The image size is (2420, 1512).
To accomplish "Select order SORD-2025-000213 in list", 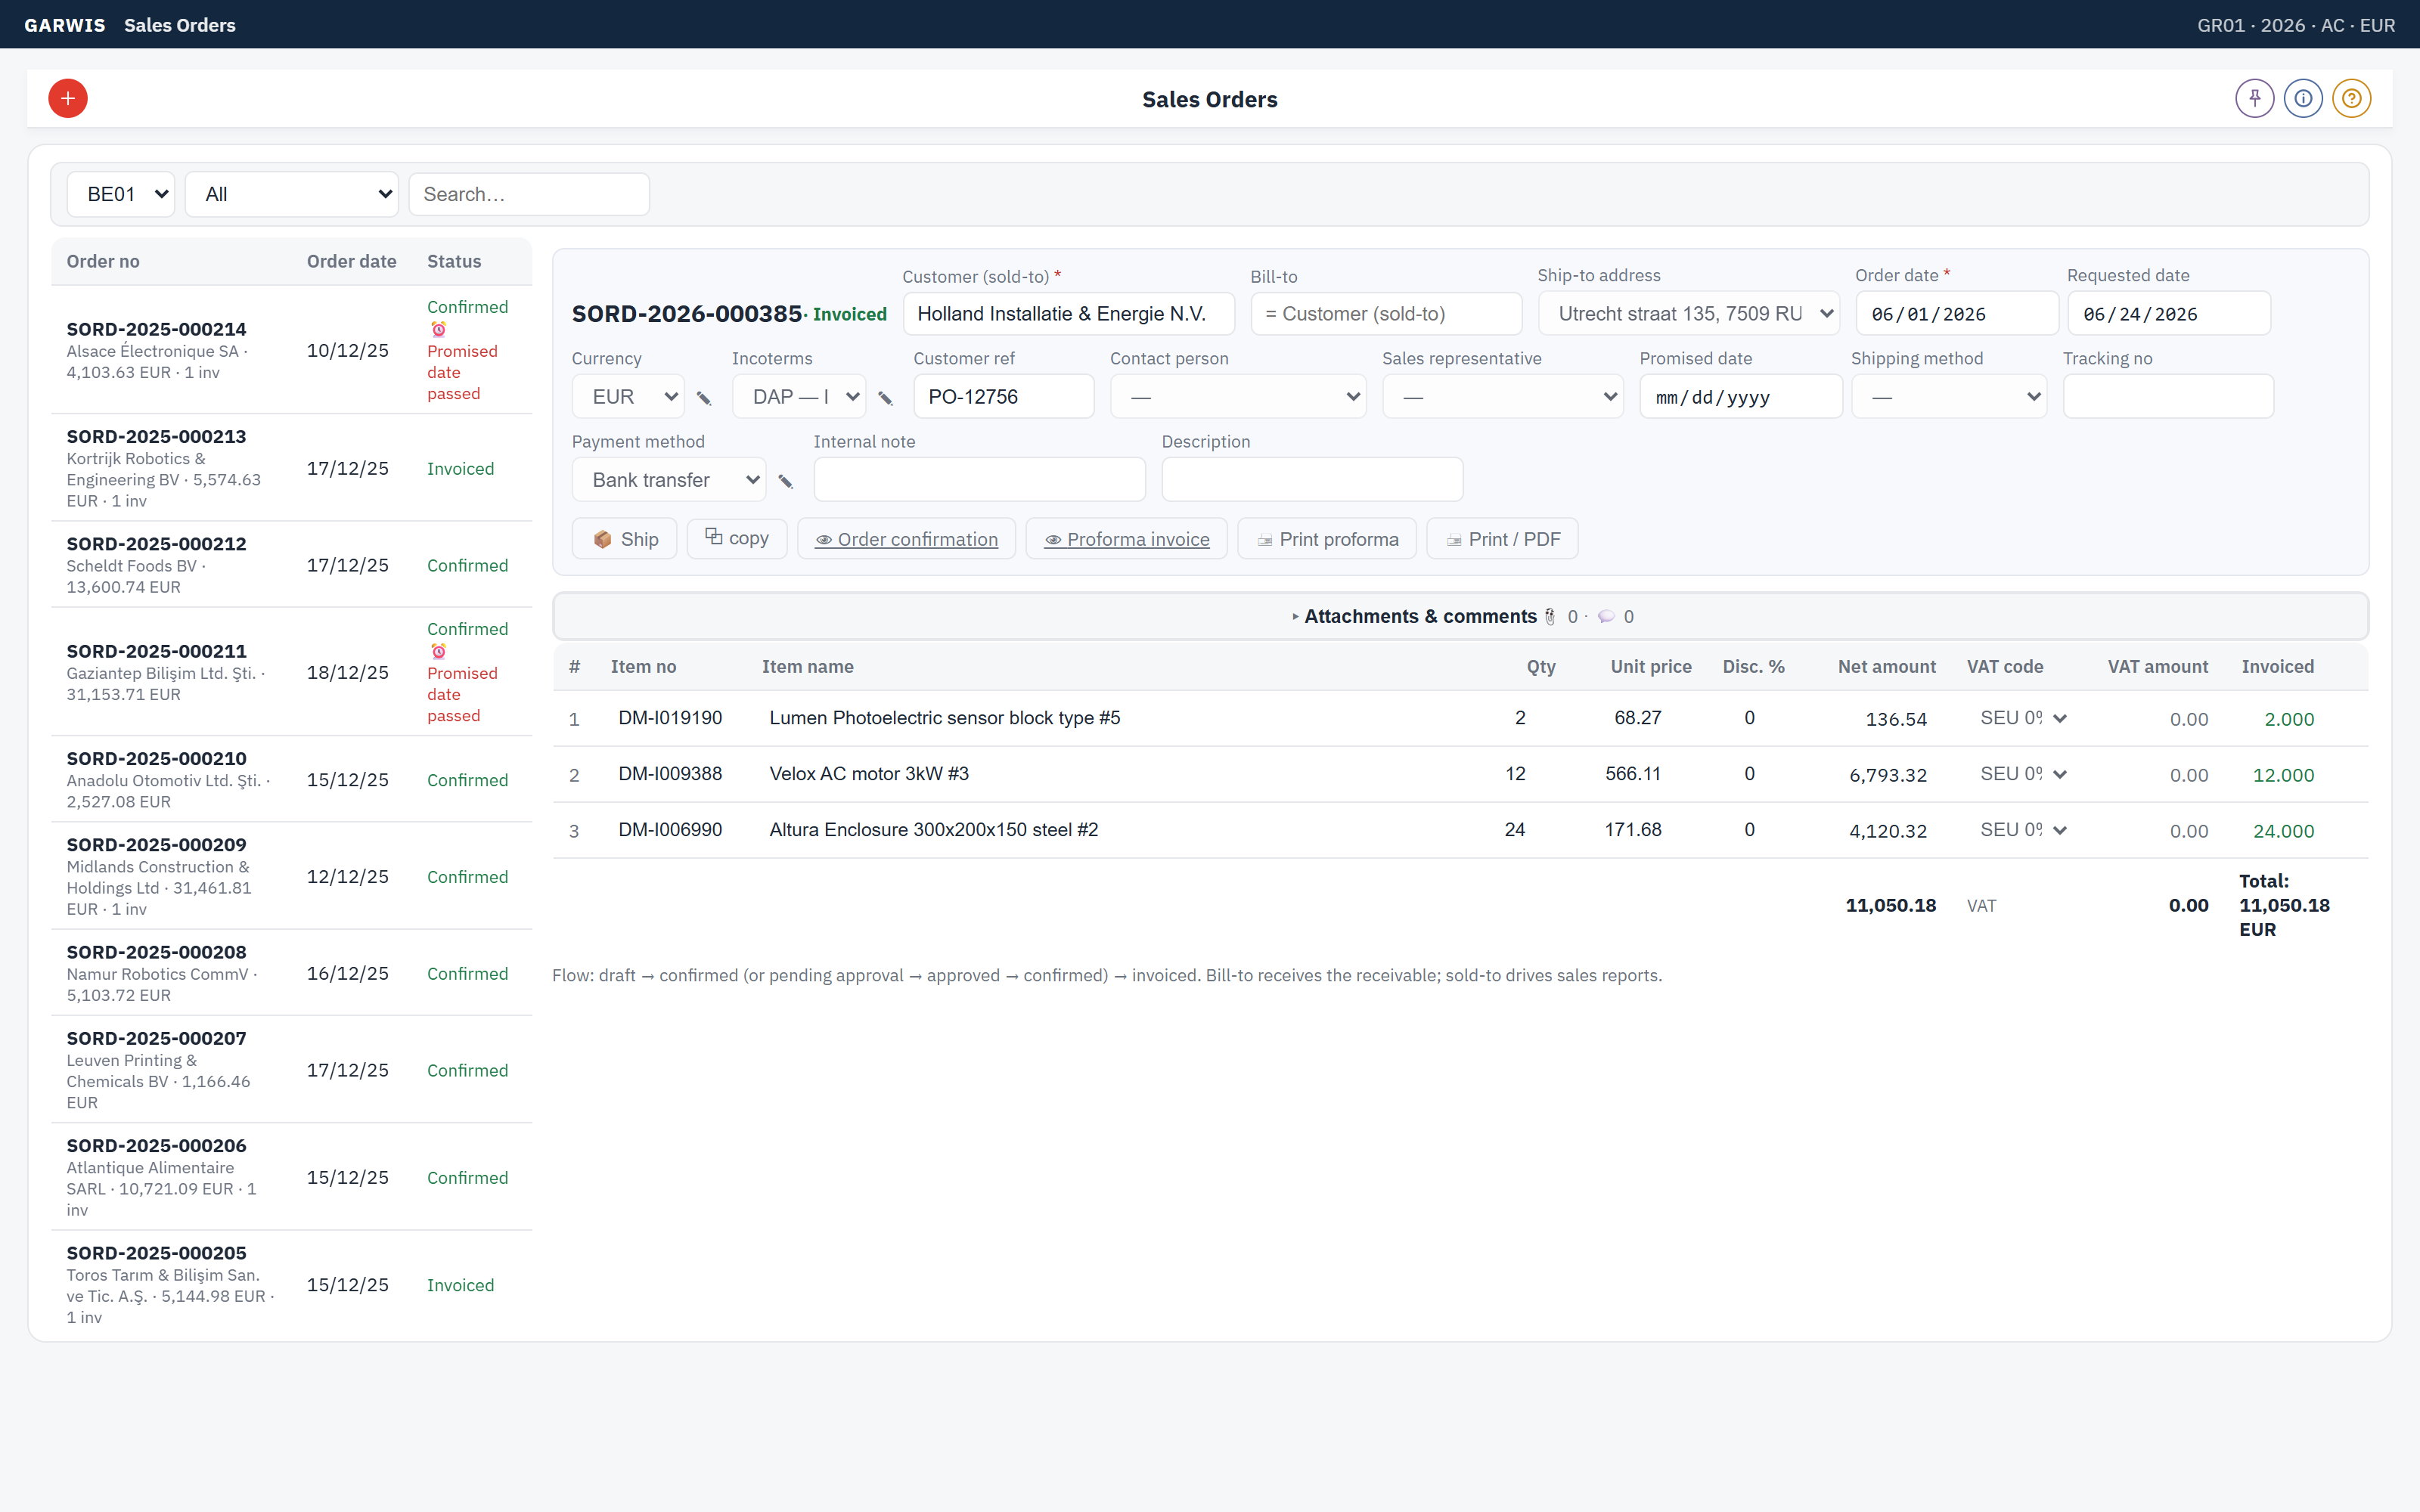I will (292, 468).
